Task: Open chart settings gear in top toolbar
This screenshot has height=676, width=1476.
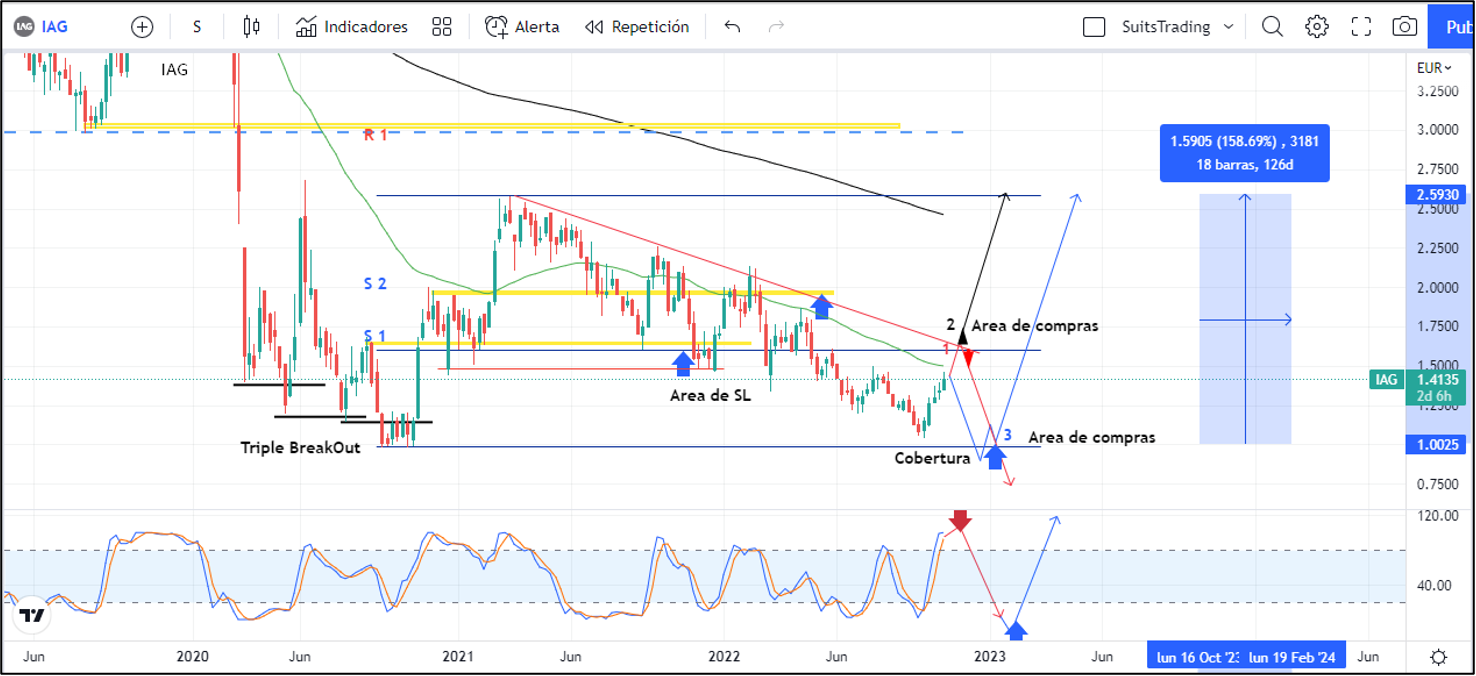Action: 1317,27
